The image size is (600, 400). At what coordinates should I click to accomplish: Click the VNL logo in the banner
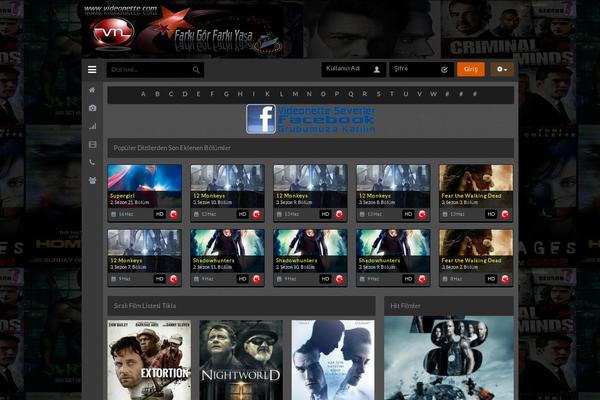[114, 33]
